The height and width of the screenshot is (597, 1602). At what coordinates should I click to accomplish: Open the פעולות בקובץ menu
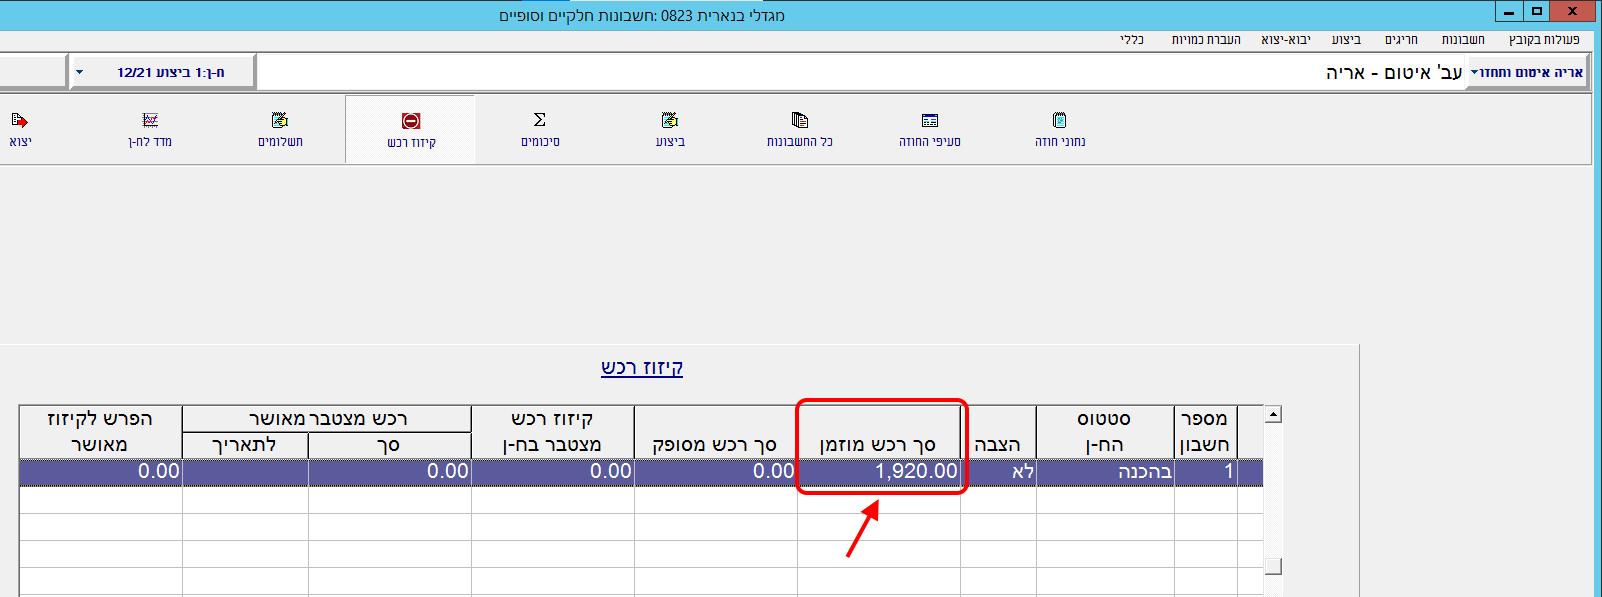click(1544, 39)
